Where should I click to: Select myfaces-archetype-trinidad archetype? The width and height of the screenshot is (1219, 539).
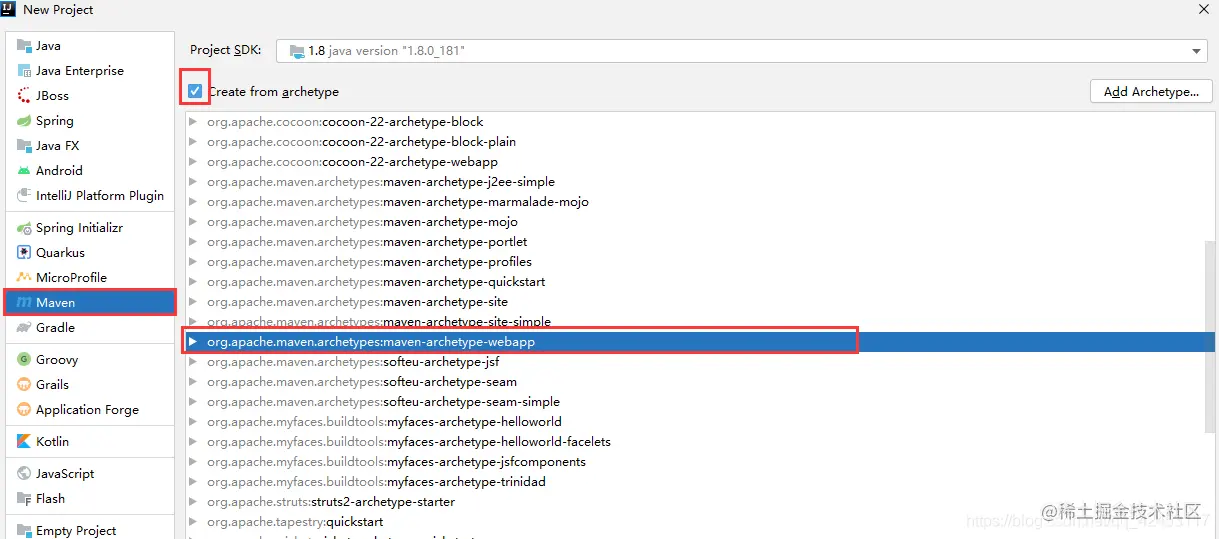click(x=695, y=482)
